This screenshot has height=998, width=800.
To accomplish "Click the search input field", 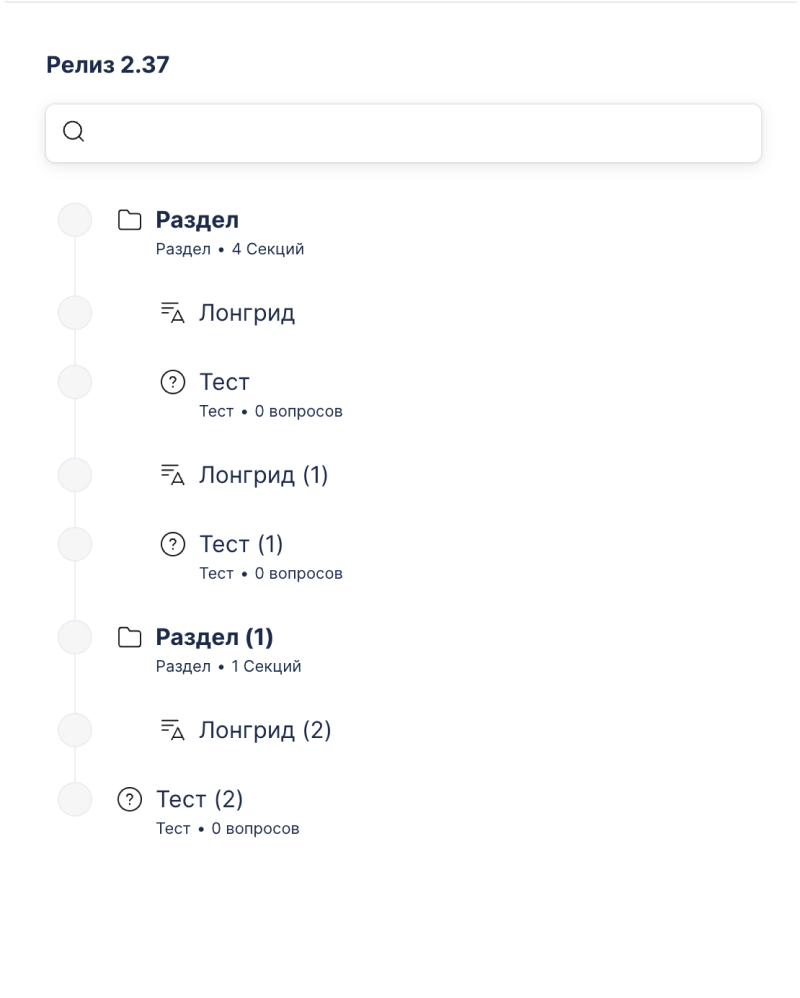I will 420,132.
